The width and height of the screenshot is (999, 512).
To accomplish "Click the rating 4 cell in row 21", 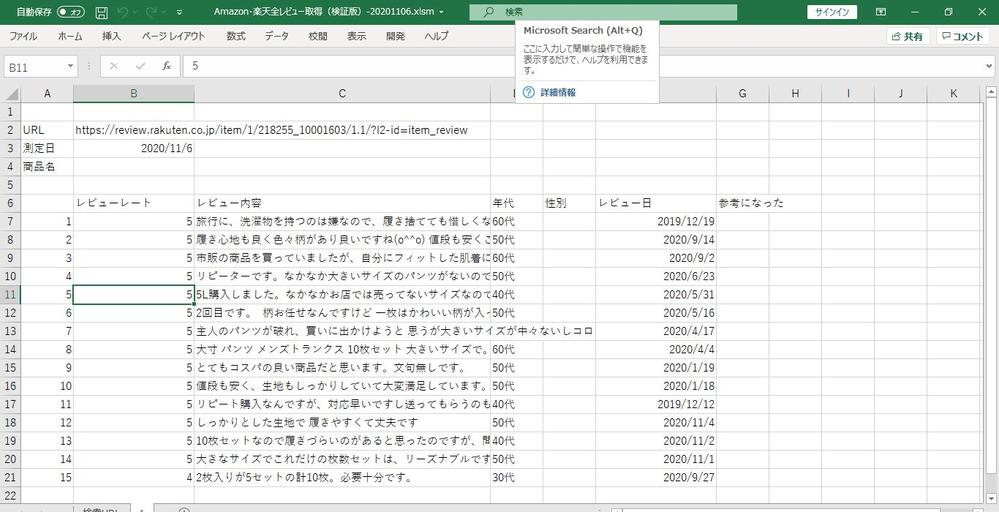I will [134, 478].
